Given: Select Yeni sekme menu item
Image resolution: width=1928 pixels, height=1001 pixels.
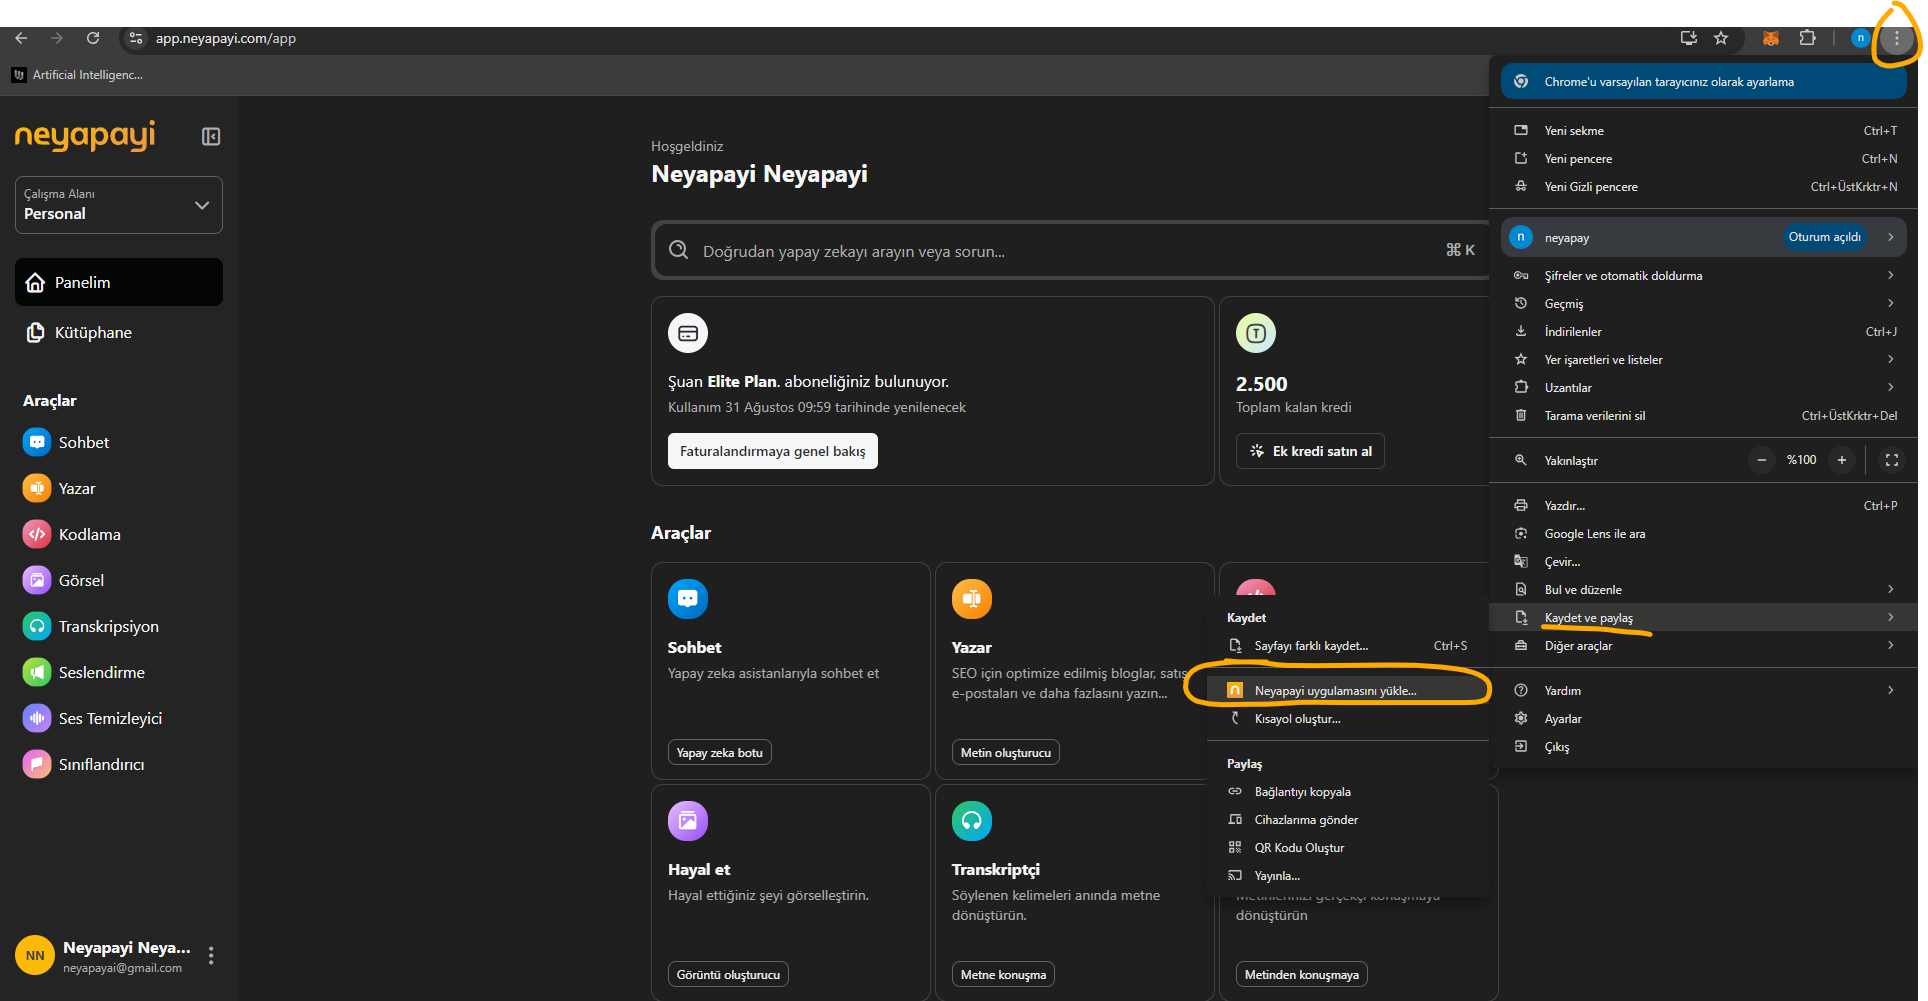Looking at the screenshot, I should pyautogui.click(x=1704, y=130).
